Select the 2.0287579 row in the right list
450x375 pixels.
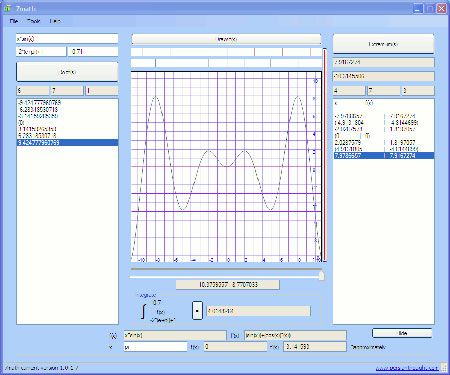pyautogui.click(x=384, y=142)
